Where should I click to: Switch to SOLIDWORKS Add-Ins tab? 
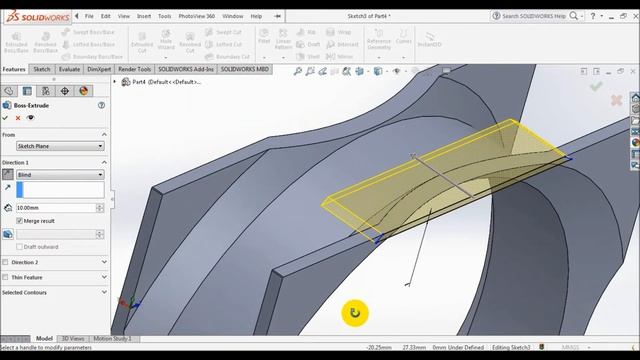click(x=186, y=69)
